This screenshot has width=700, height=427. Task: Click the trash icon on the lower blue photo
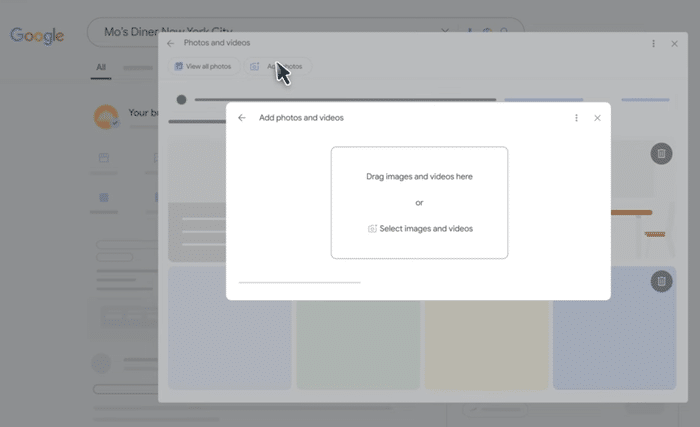tap(661, 281)
